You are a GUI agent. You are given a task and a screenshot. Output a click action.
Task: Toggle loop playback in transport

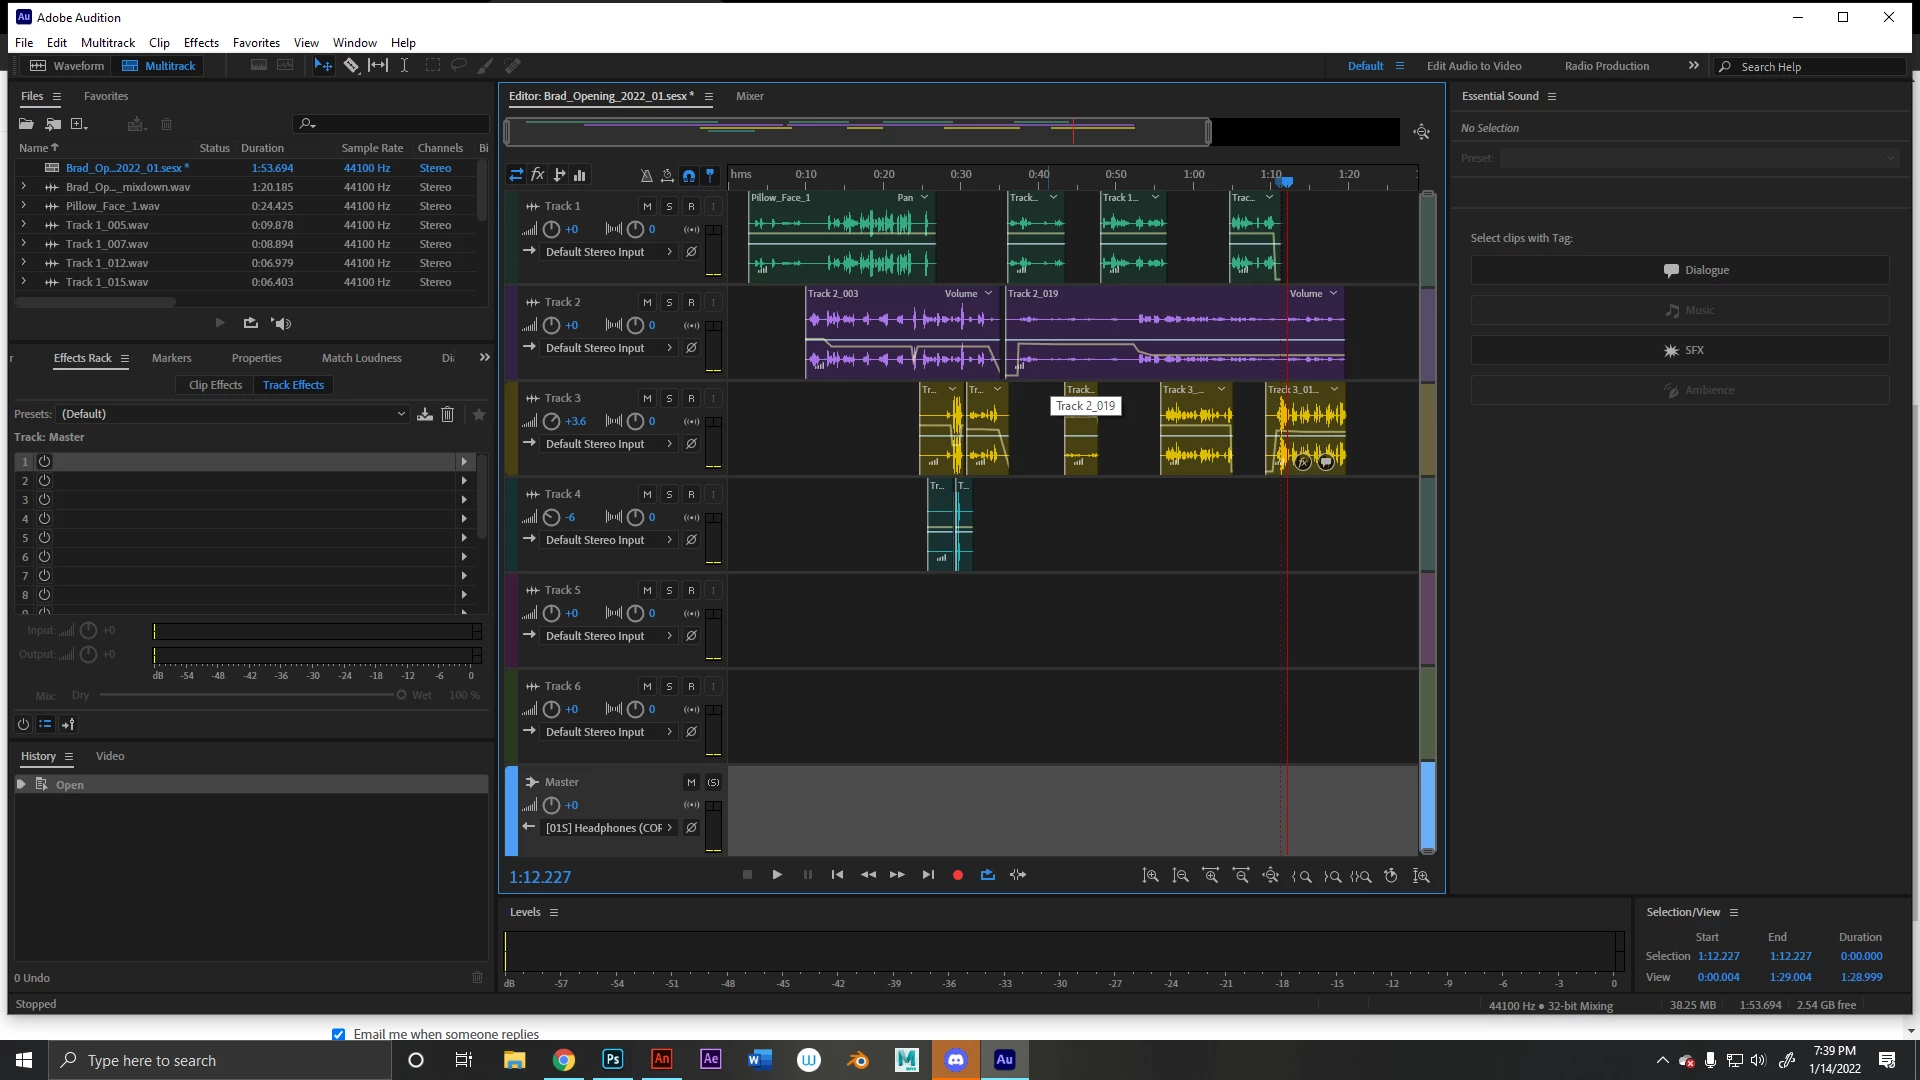988,875
